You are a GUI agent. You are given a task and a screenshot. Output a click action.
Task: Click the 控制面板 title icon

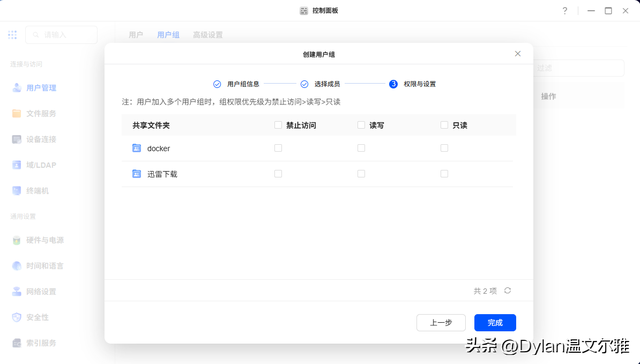click(304, 11)
